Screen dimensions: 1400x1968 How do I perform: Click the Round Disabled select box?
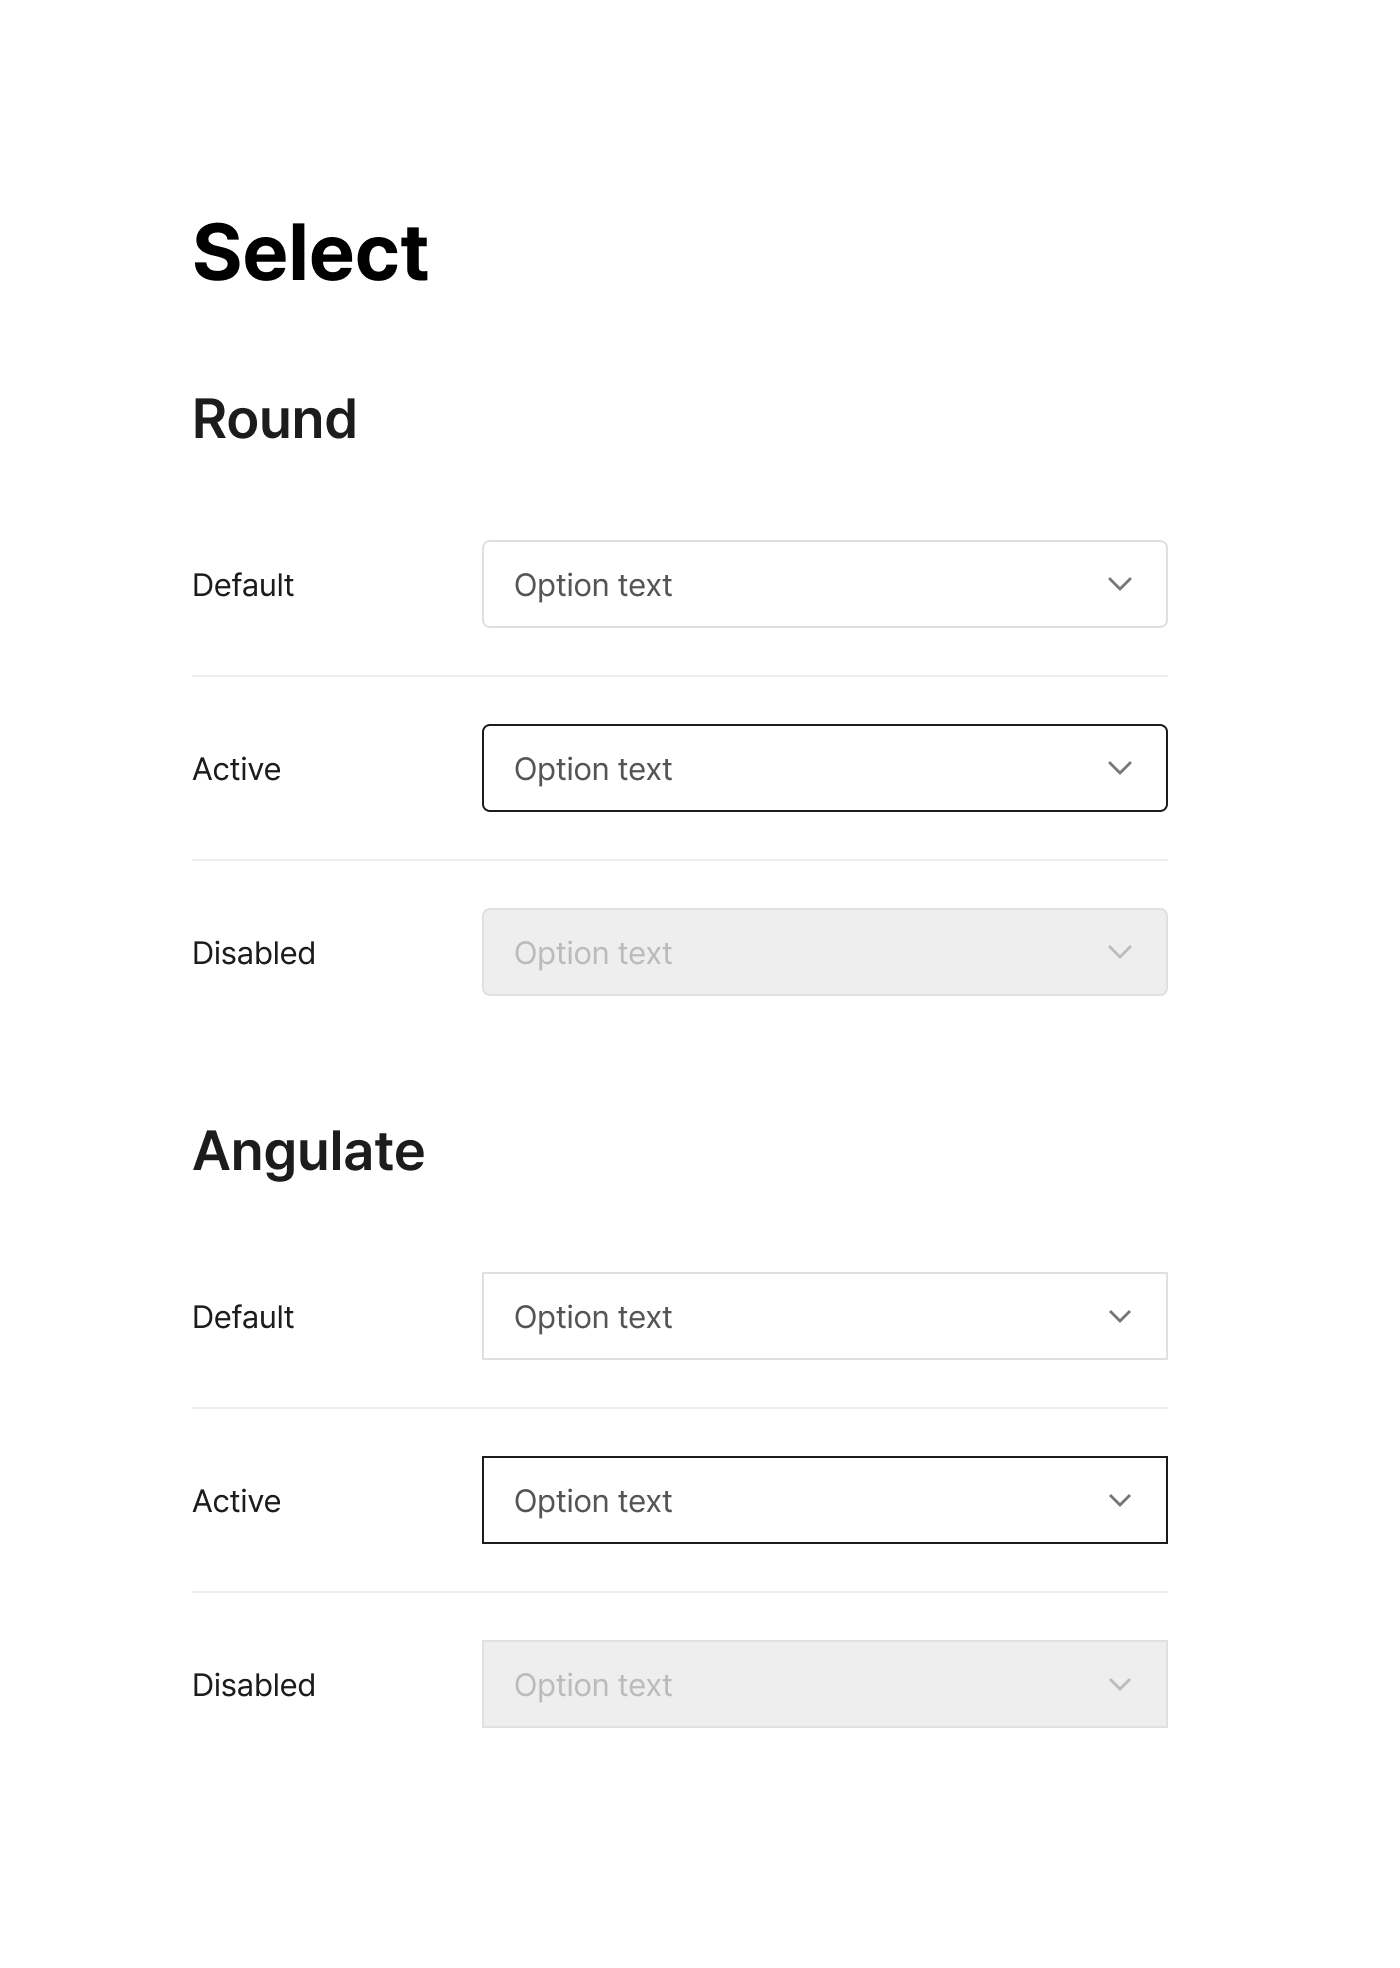(824, 952)
